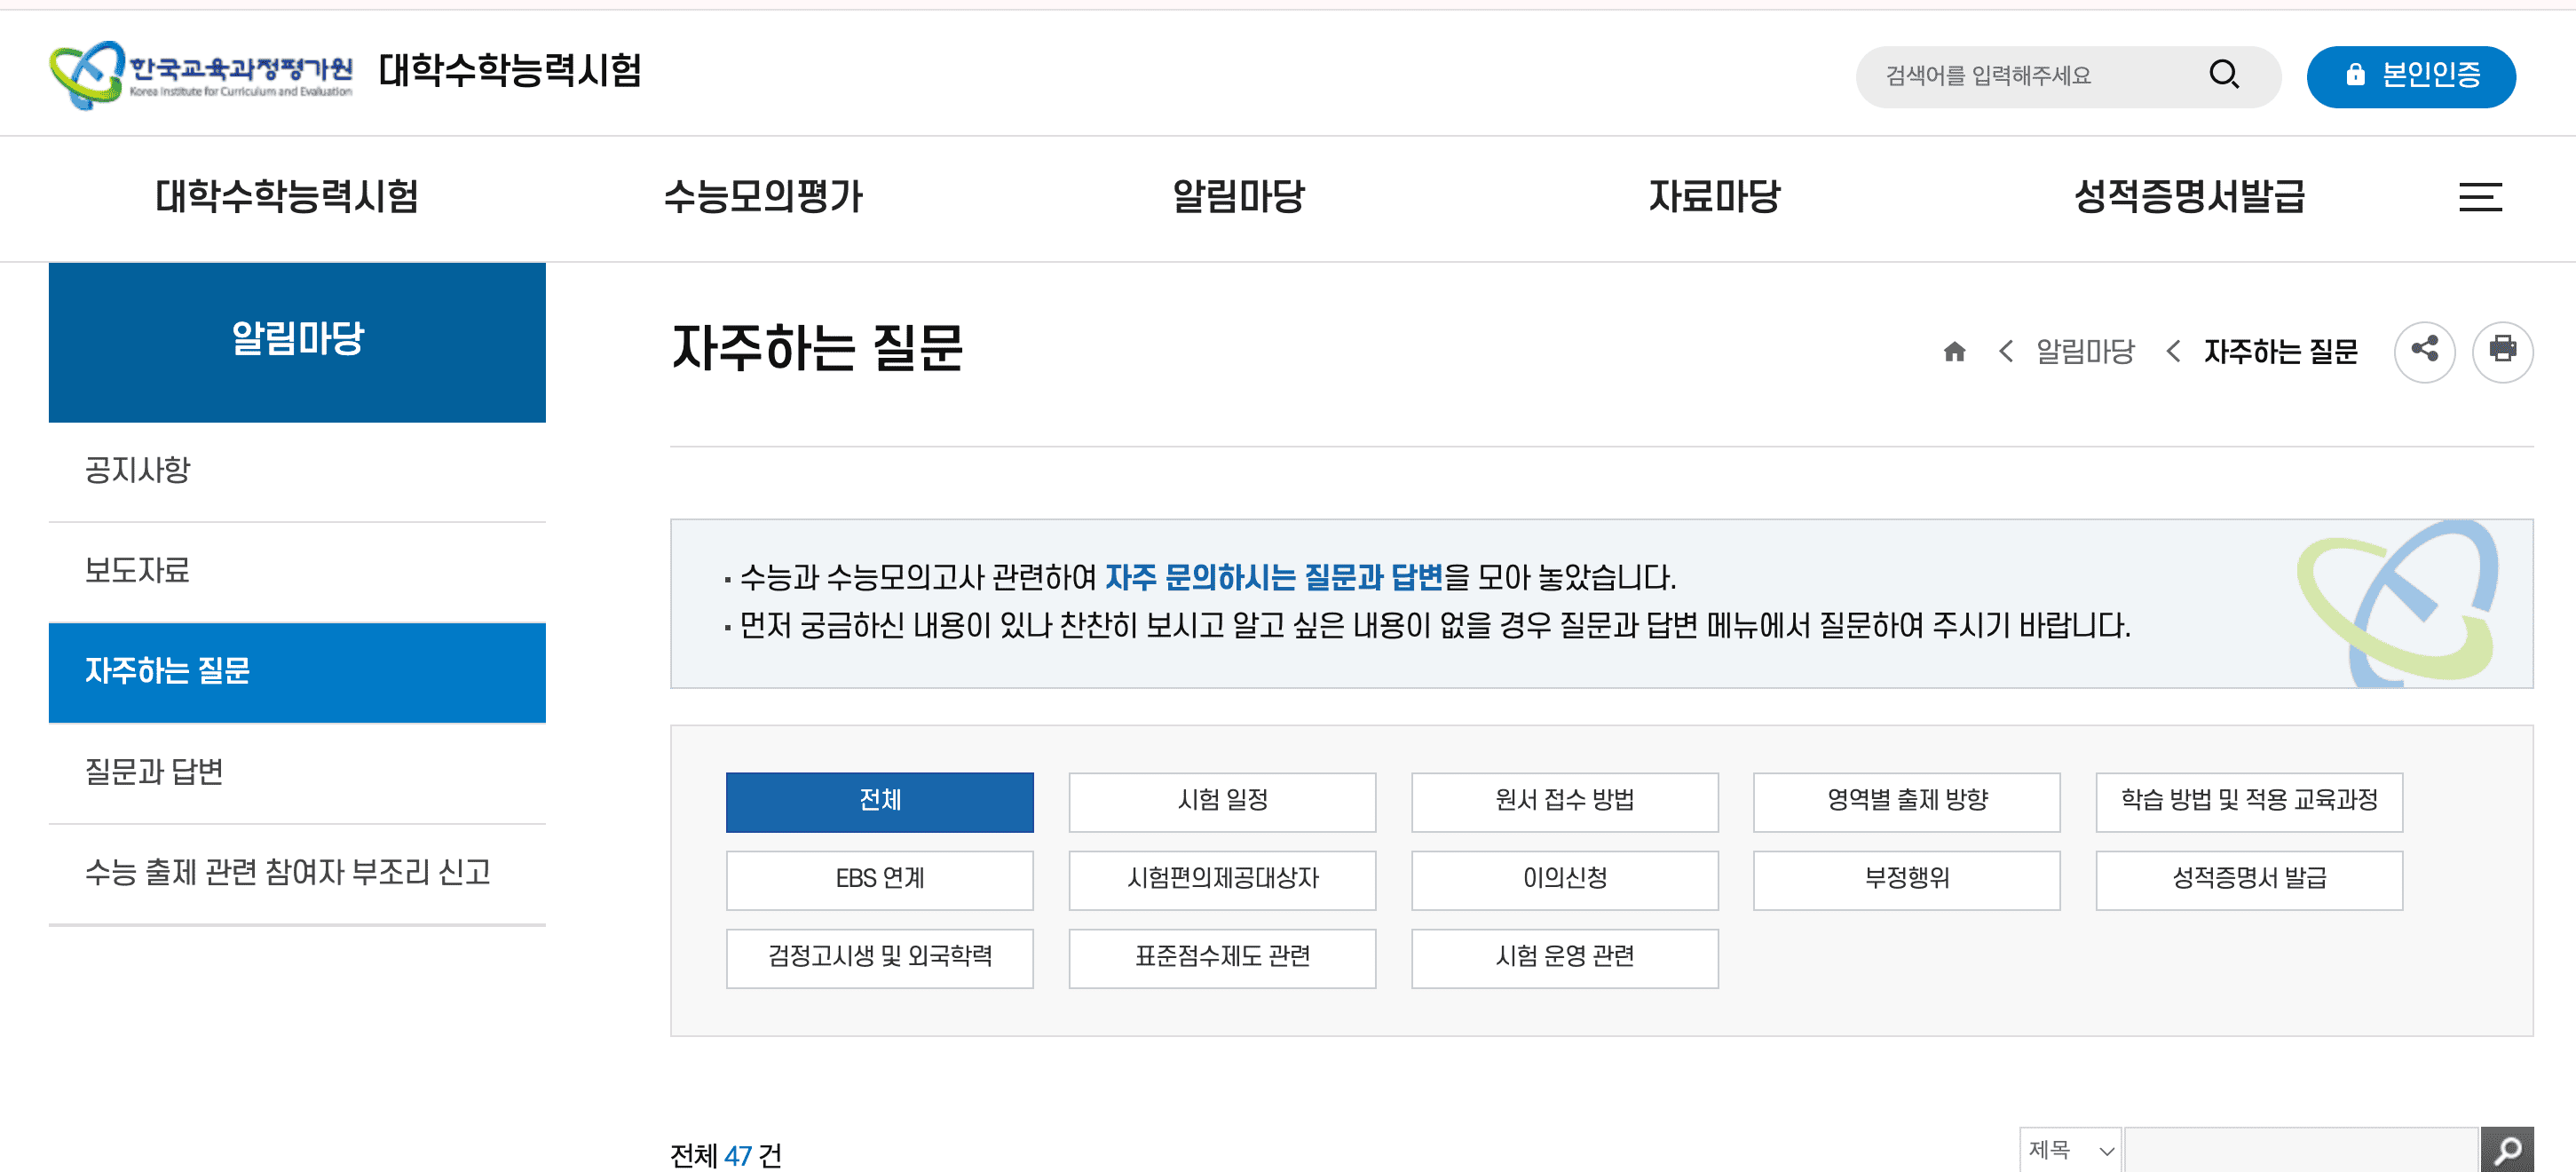
Task: Open the 성적증명서발급 top menu
Action: coord(2189,196)
